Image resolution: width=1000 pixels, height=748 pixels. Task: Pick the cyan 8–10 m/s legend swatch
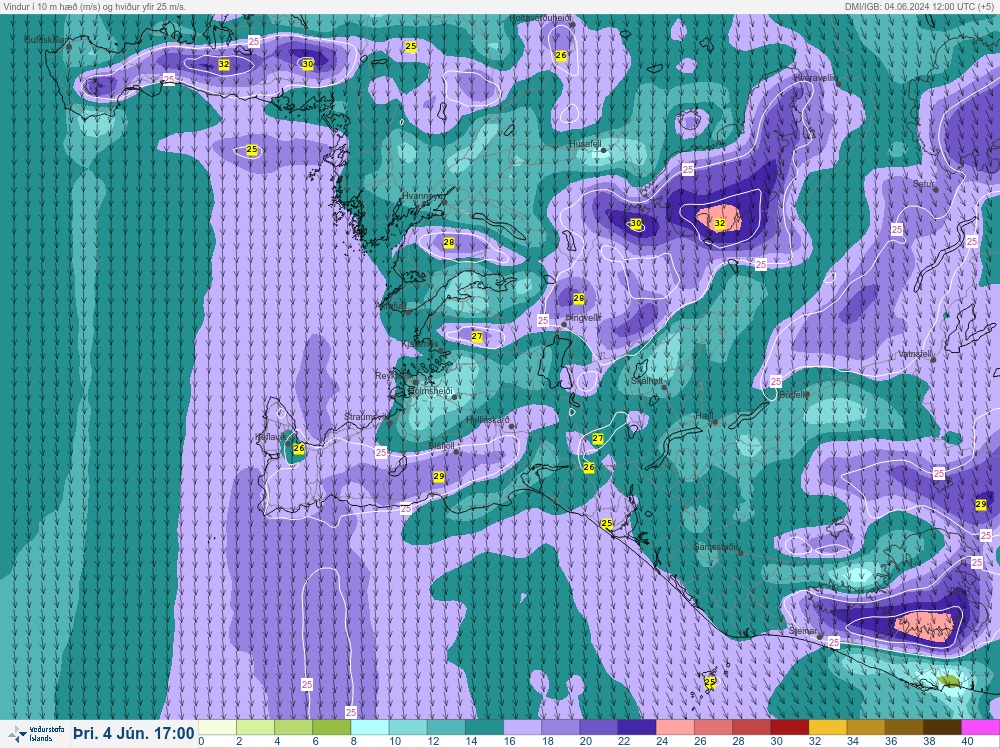[x=370, y=728]
